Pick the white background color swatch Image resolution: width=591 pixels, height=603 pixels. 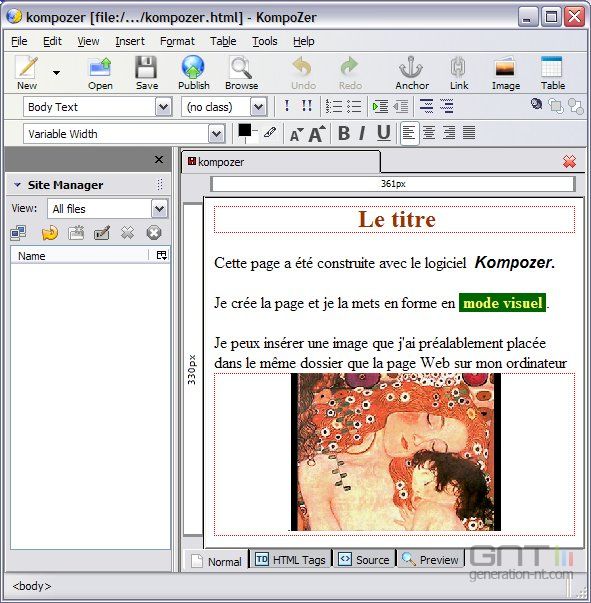click(x=253, y=138)
